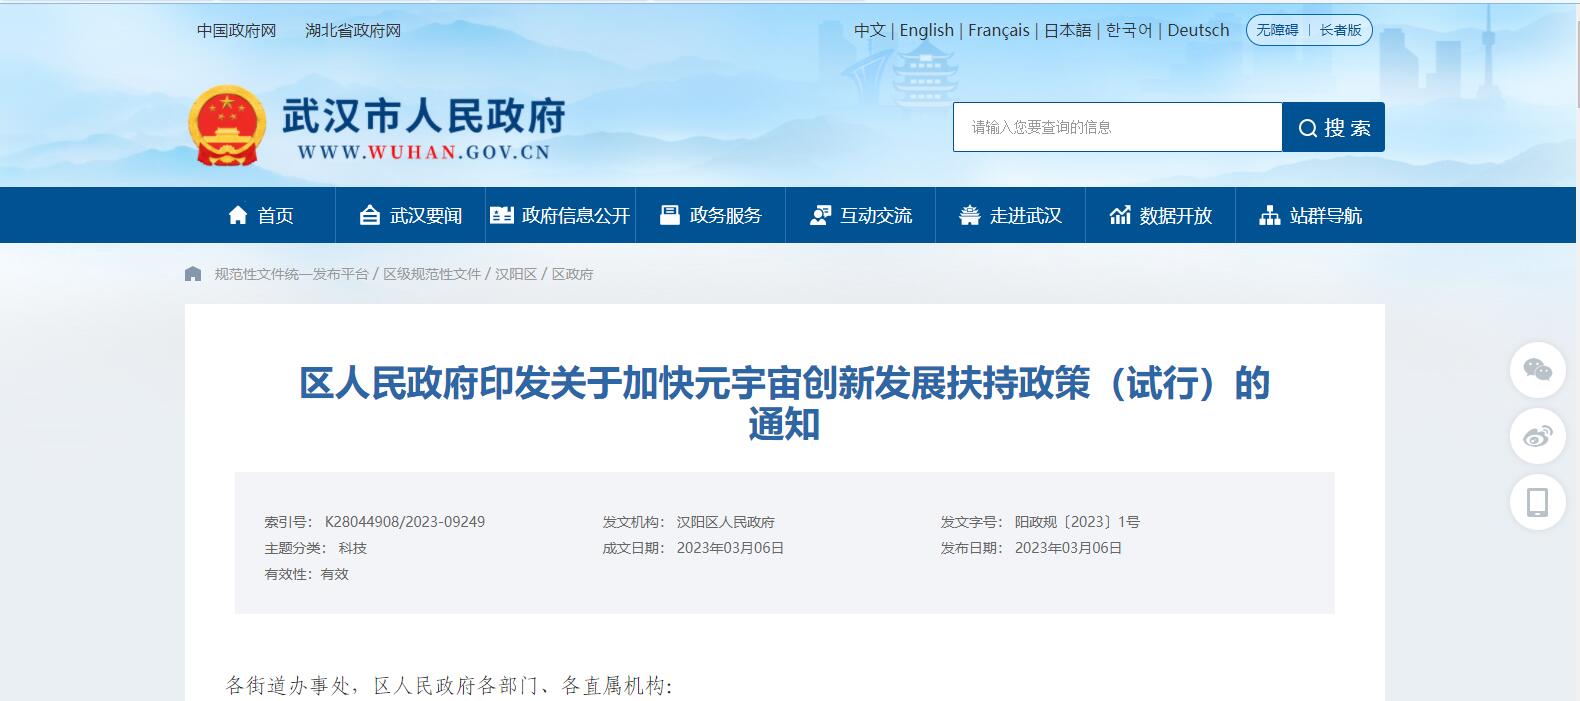This screenshot has width=1580, height=701.
Task: Click the Weibo share icon
Action: point(1537,436)
